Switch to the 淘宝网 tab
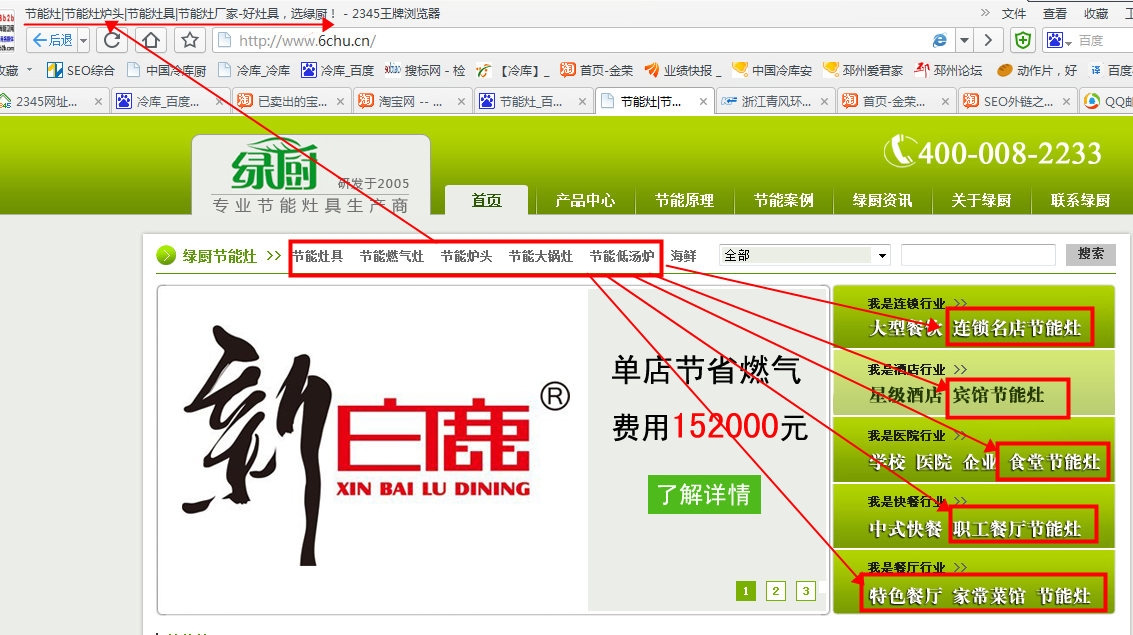1133x635 pixels. pyautogui.click(x=413, y=102)
